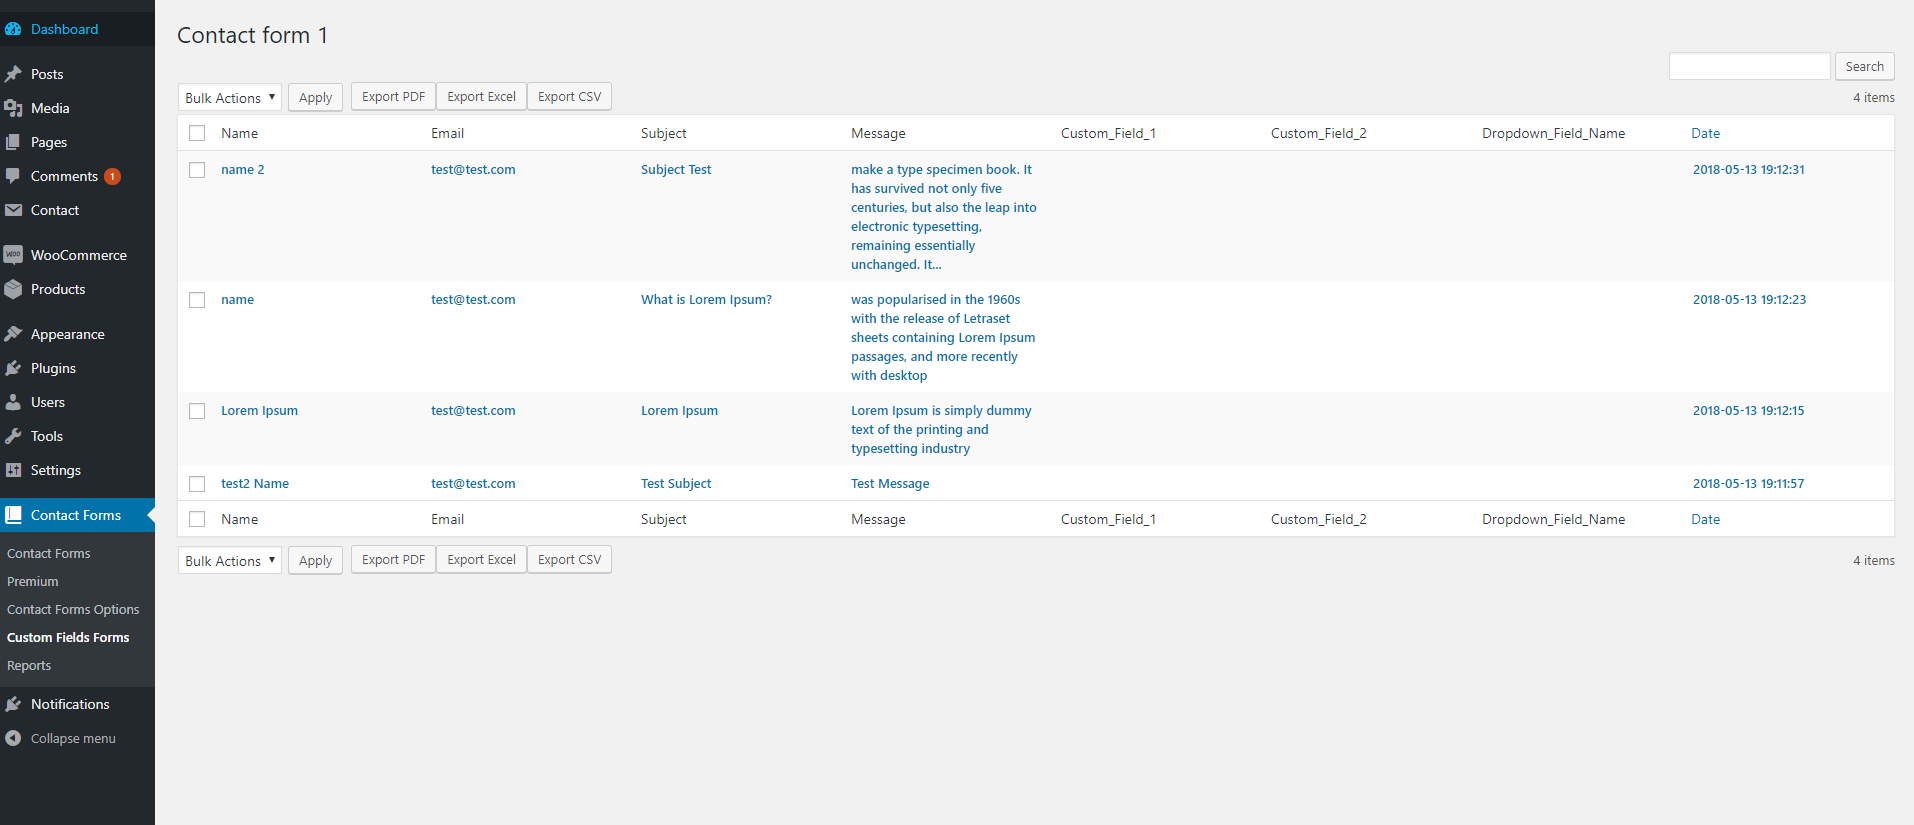Click the Plugins plug icon
Screen dimensions: 1914x825
click(x=13, y=368)
